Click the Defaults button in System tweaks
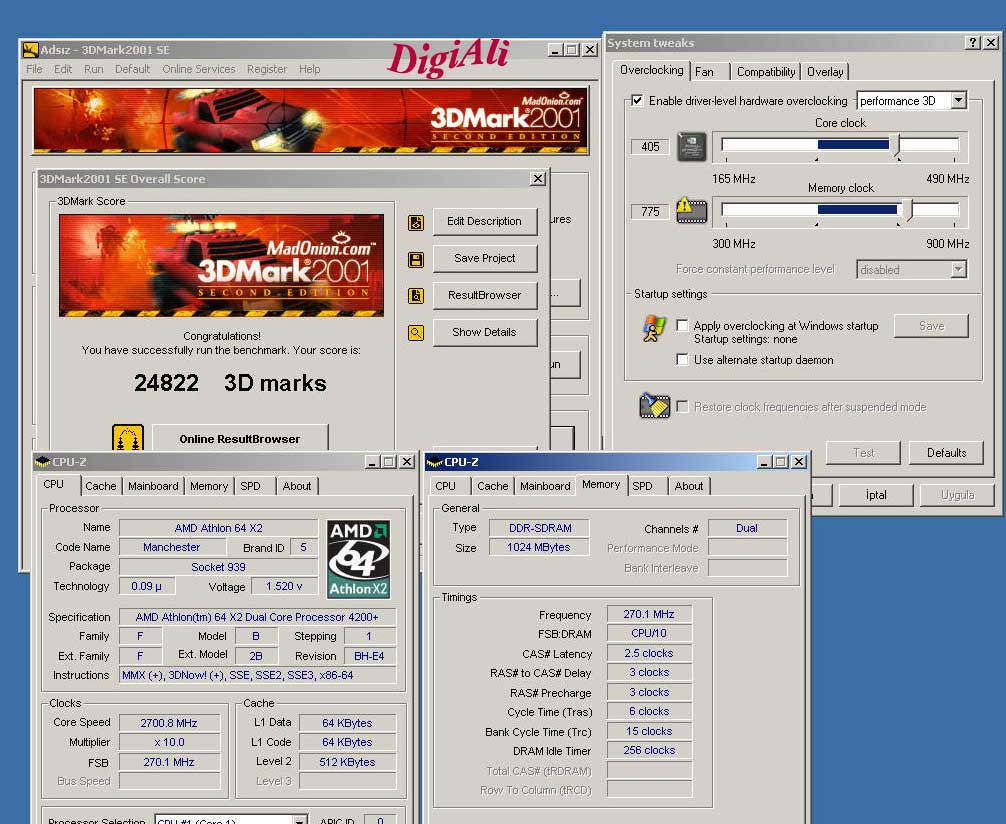This screenshot has height=824, width=1006. click(946, 452)
